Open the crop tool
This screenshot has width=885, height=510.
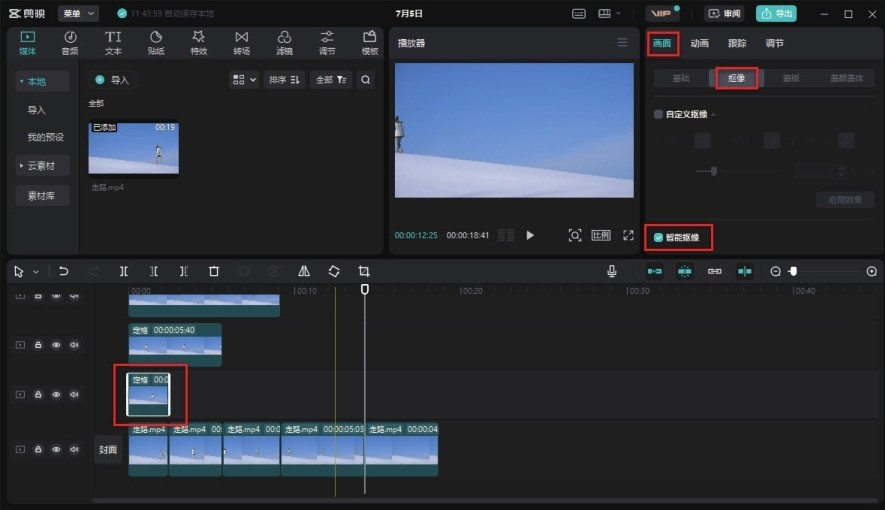pyautogui.click(x=364, y=271)
